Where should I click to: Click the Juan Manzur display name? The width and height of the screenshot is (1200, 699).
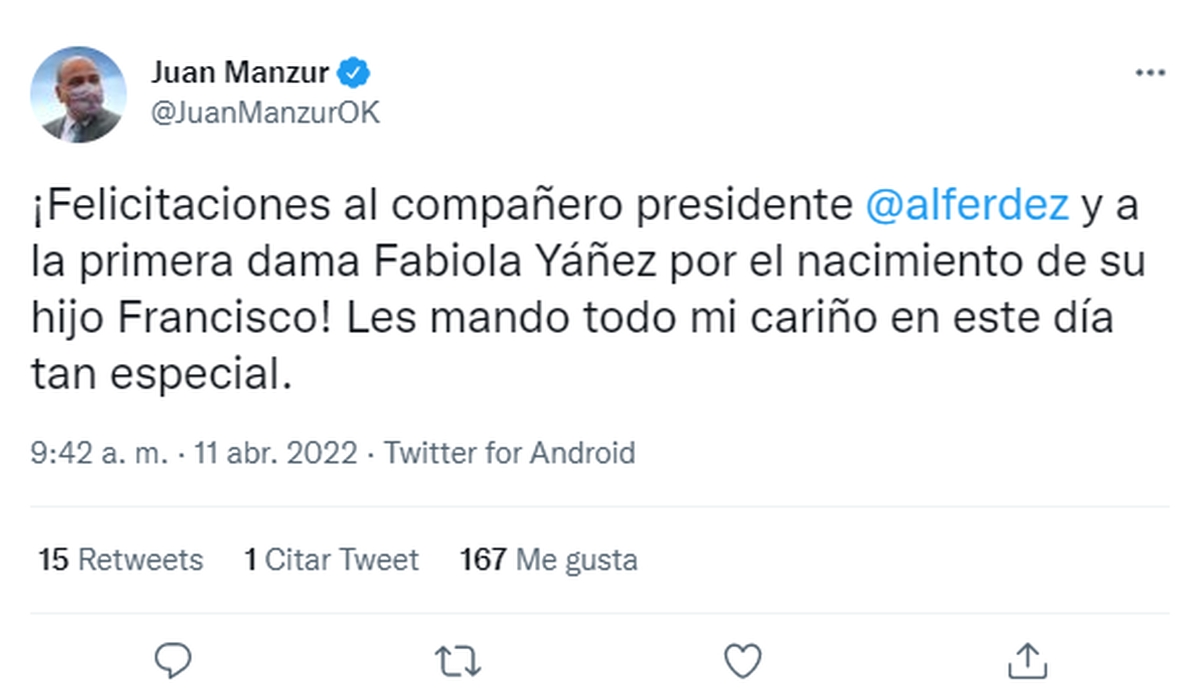[242, 73]
